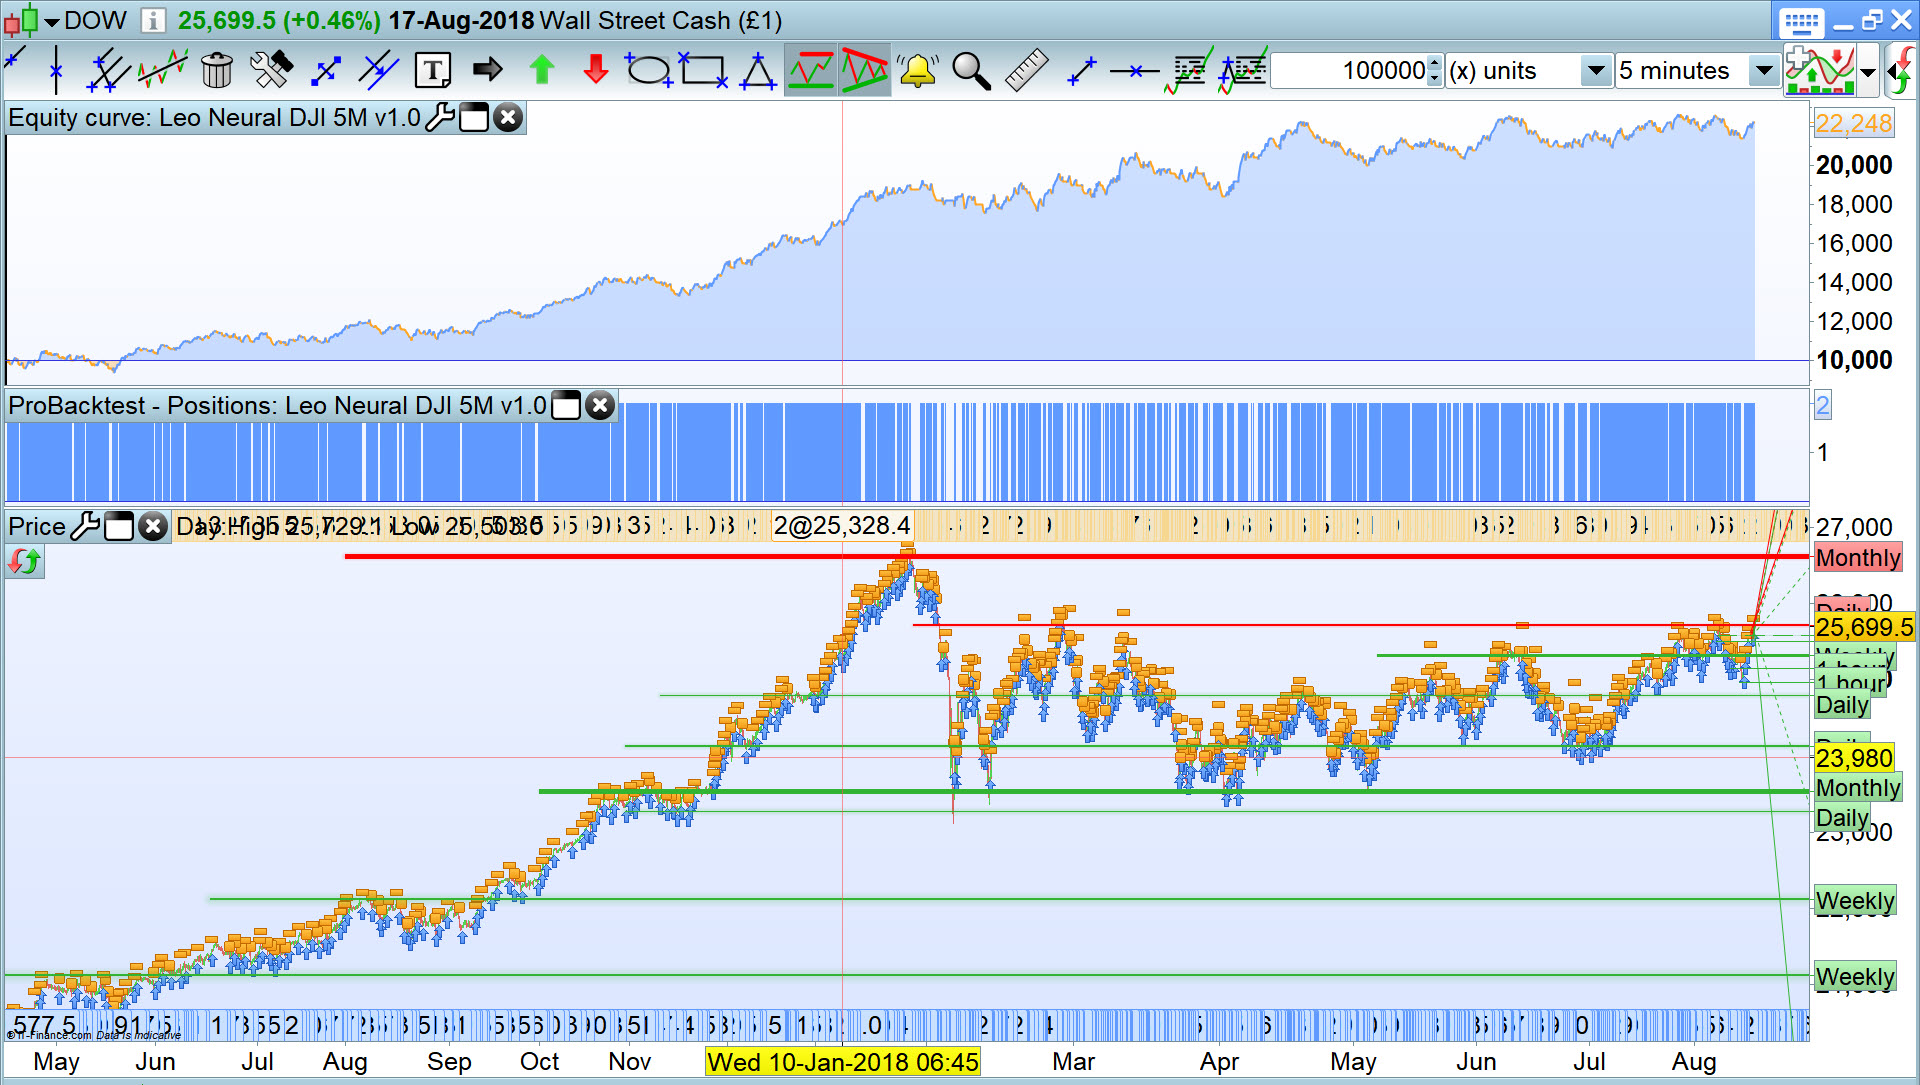Screen dimensions: 1920x1085
Task: Click the trash bin delete-objects icon
Action: click(x=216, y=71)
